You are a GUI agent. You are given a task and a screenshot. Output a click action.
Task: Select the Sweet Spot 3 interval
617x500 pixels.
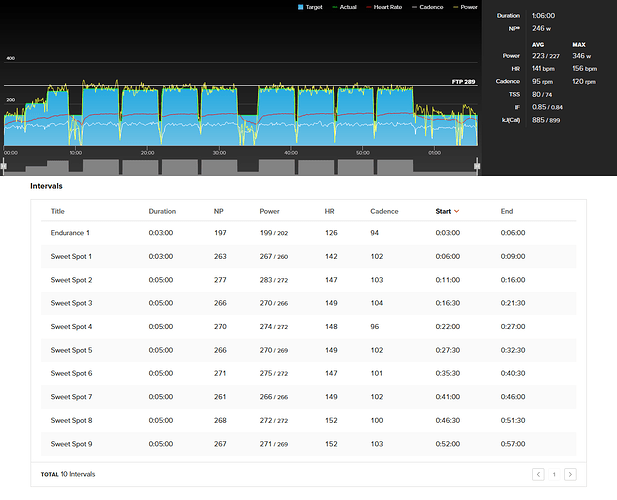coord(308,303)
